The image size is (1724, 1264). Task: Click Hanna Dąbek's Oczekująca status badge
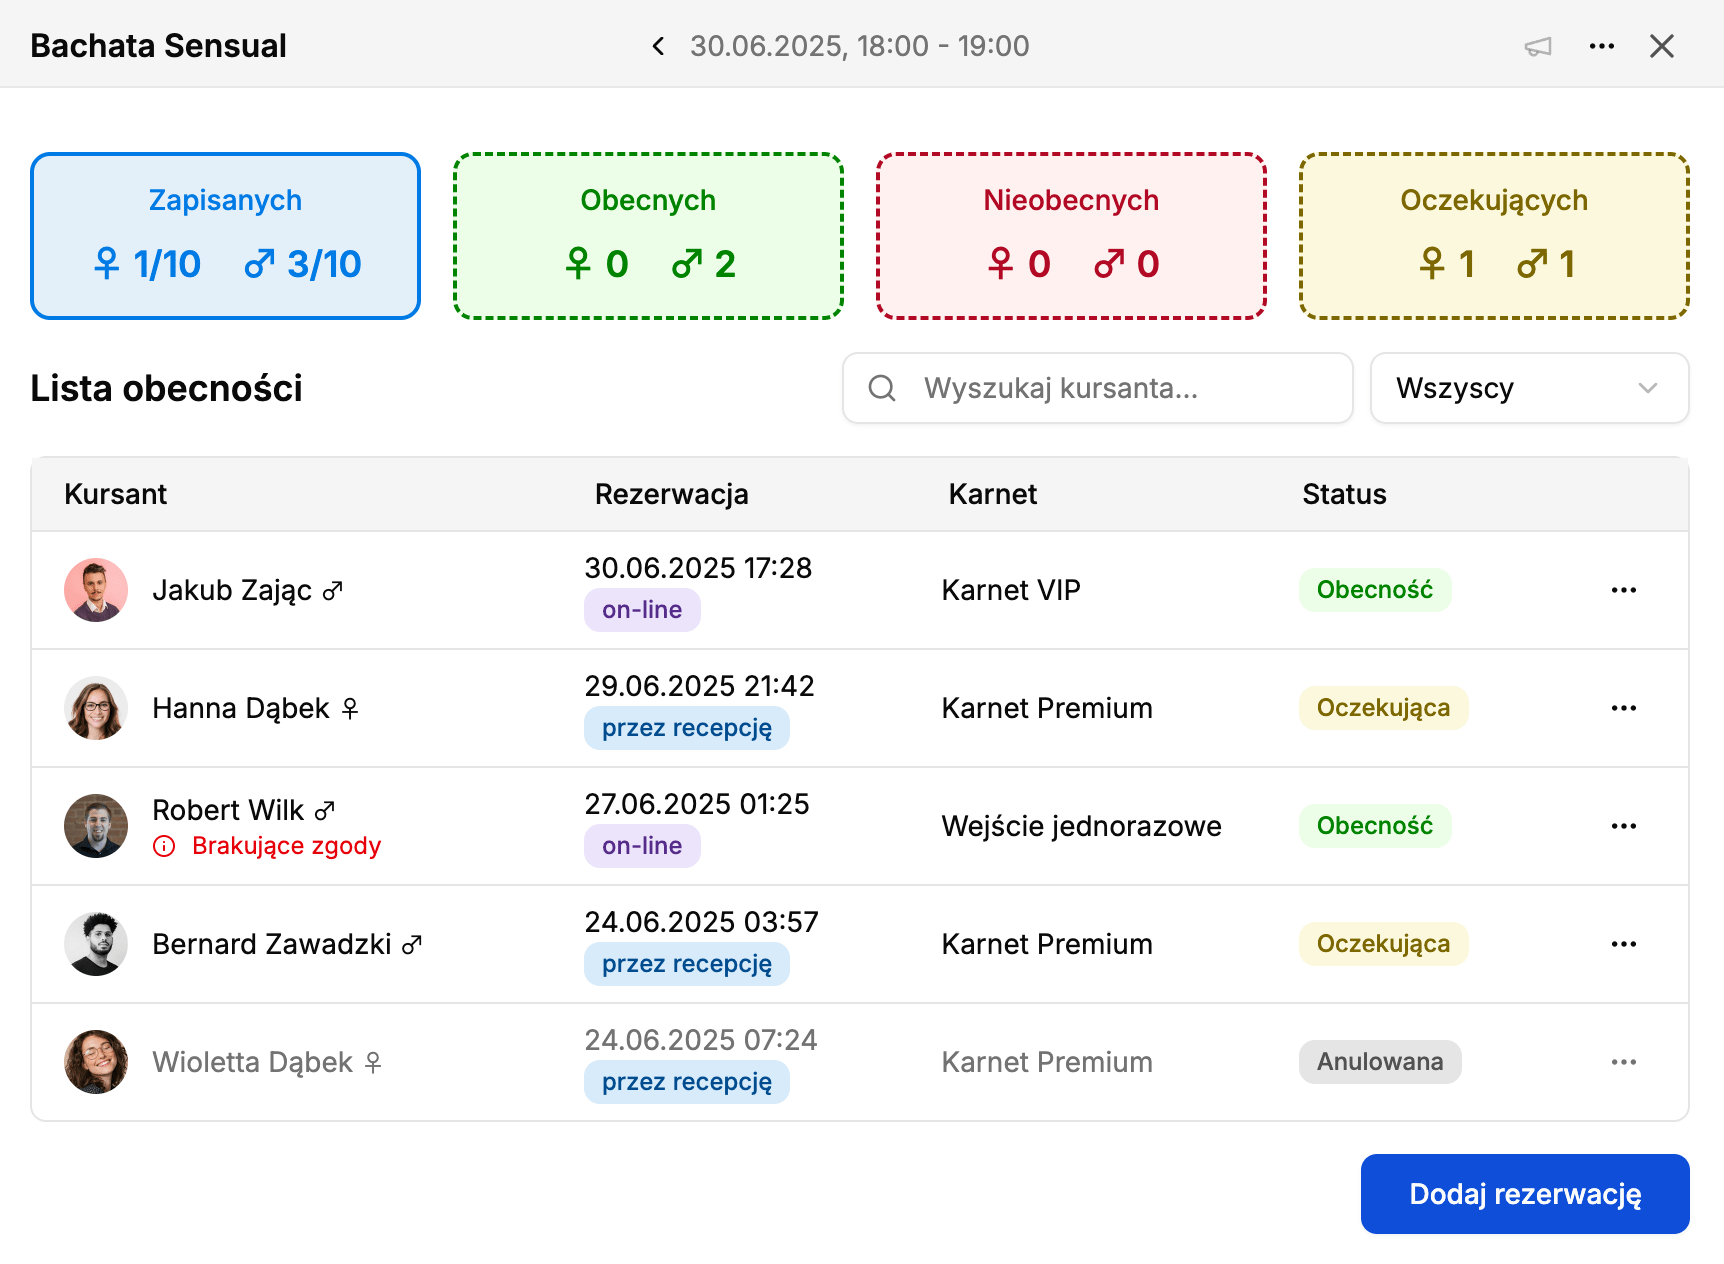click(1383, 708)
